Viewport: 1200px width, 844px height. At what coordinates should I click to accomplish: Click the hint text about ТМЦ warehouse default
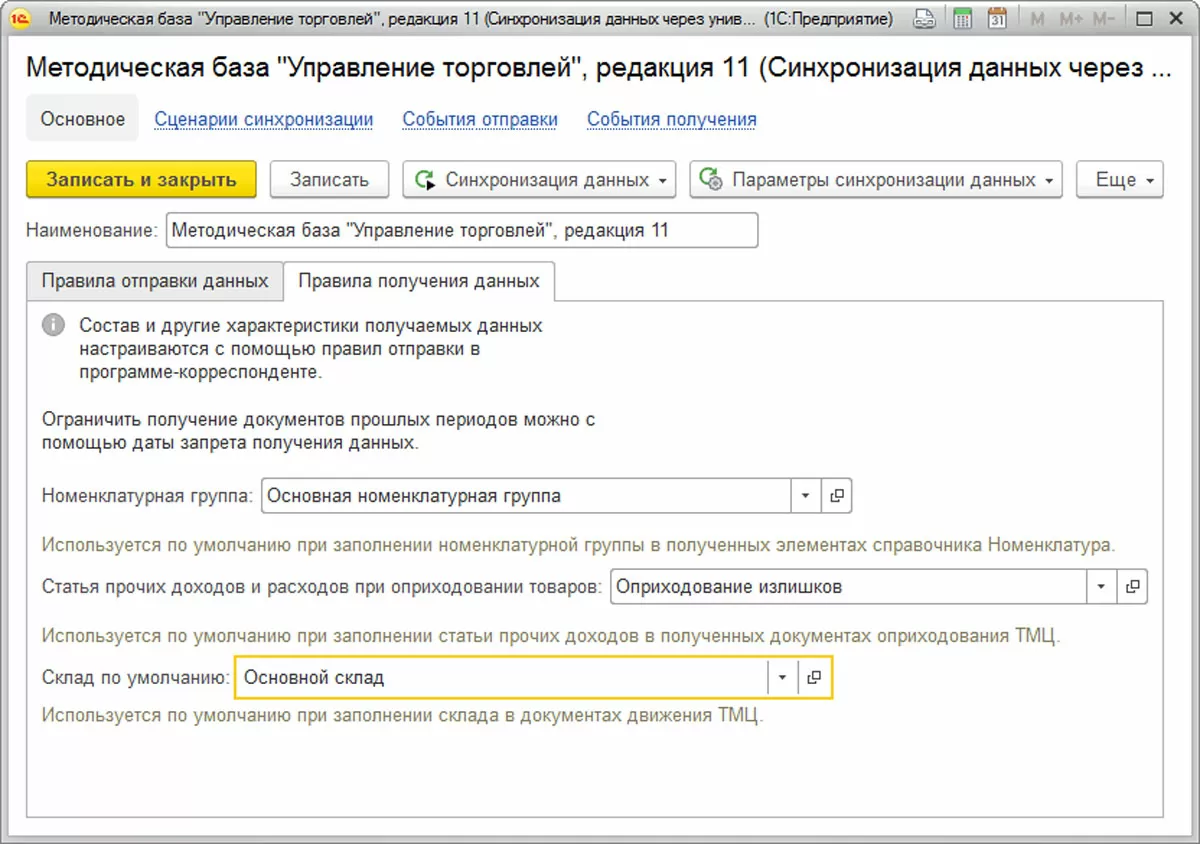pos(402,715)
